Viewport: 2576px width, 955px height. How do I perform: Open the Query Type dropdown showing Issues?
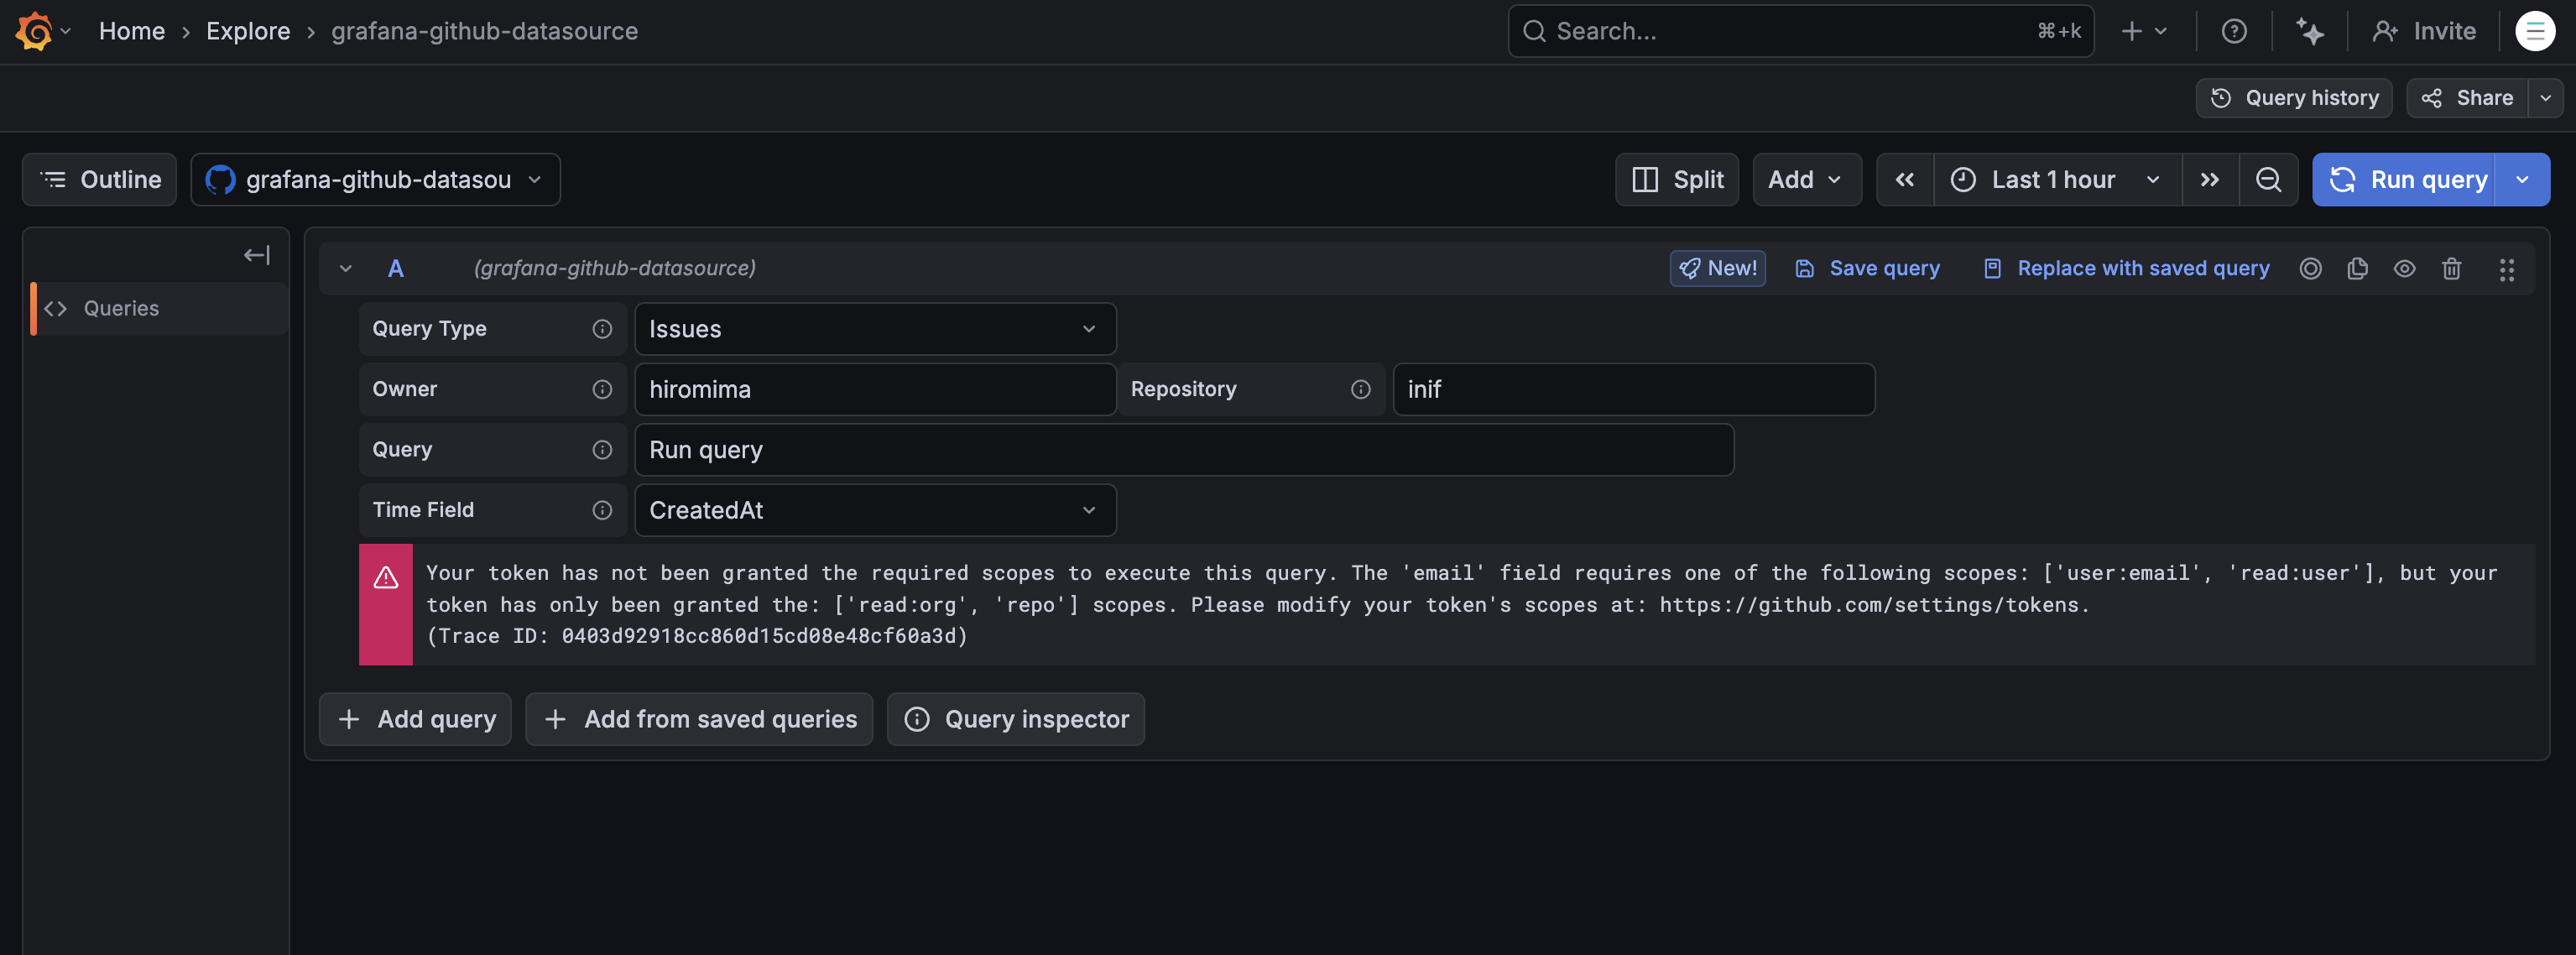point(874,329)
